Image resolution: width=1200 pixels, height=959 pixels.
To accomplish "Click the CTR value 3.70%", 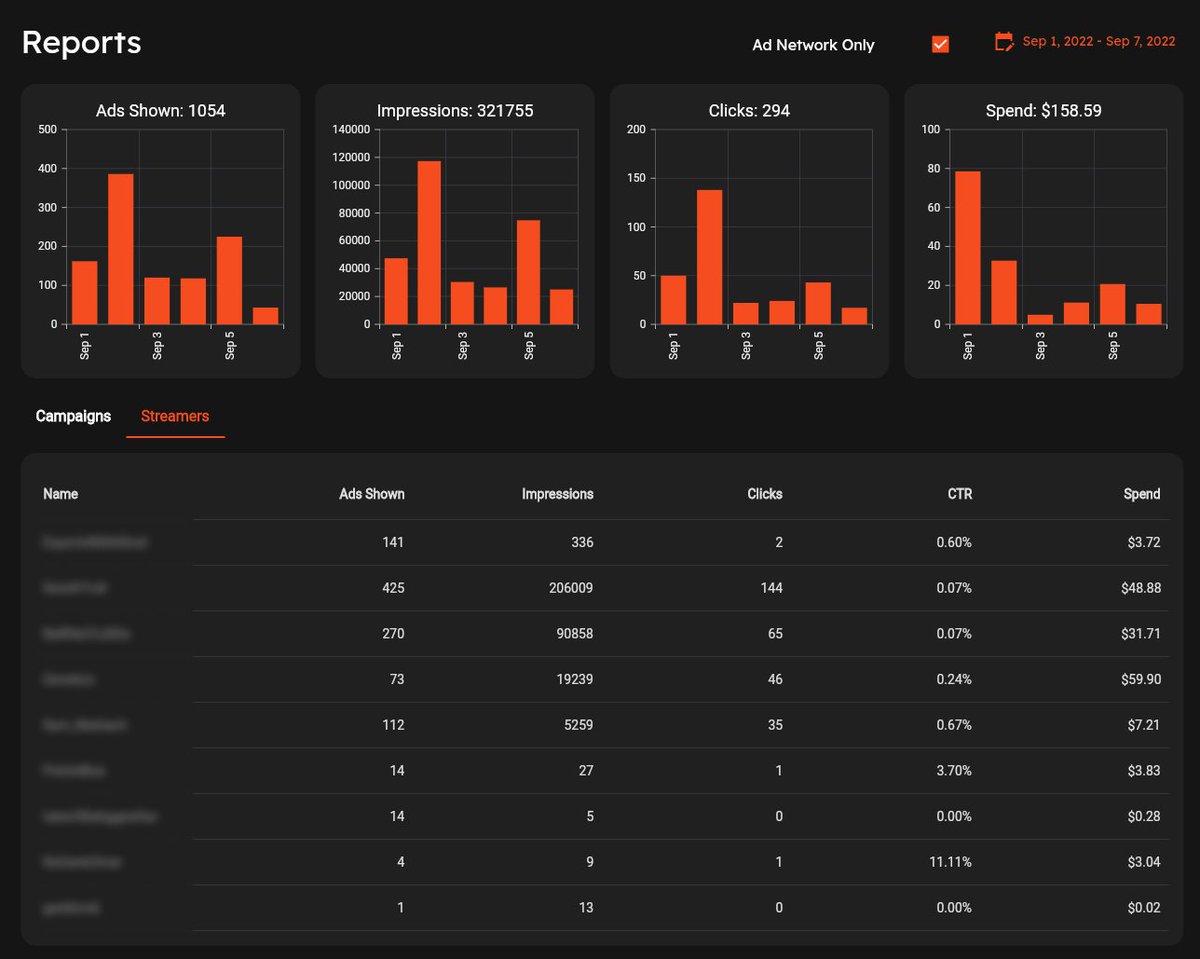I will tap(955, 771).
